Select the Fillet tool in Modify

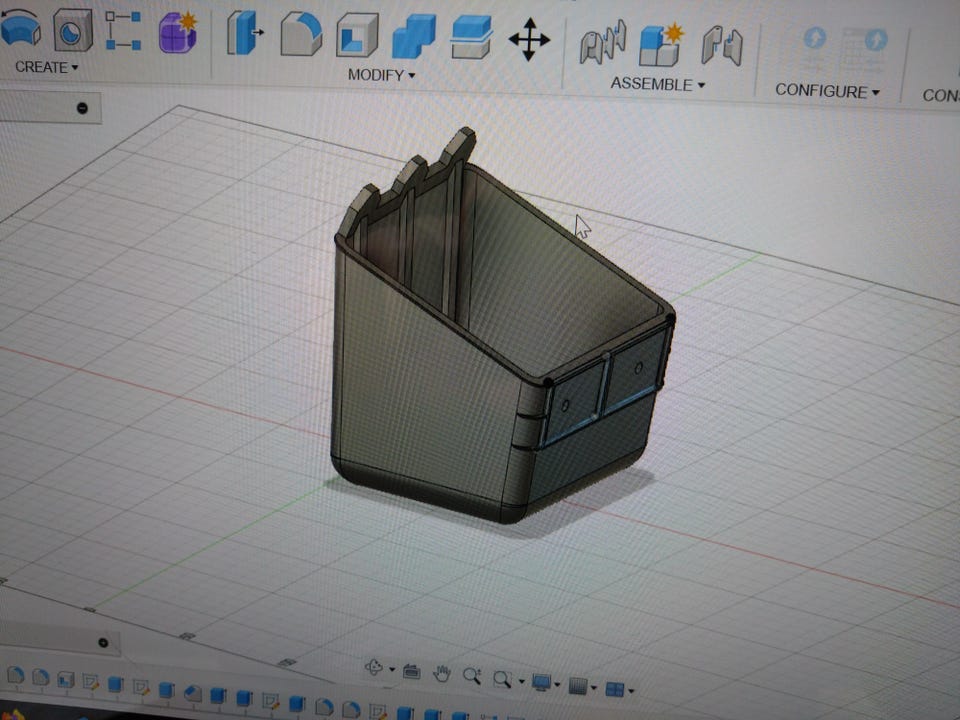pyautogui.click(x=300, y=35)
